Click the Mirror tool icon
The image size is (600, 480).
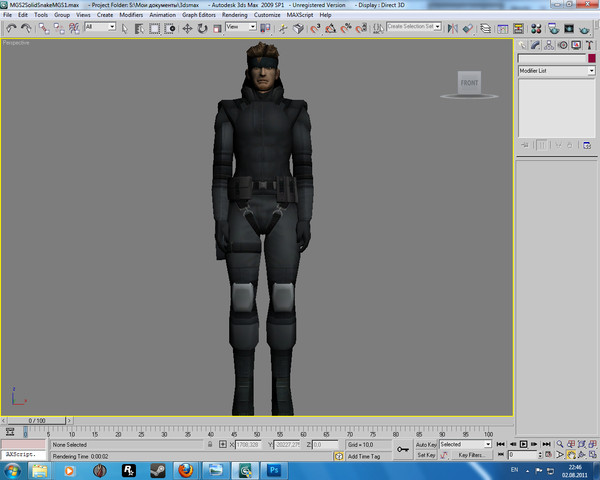tap(453, 29)
